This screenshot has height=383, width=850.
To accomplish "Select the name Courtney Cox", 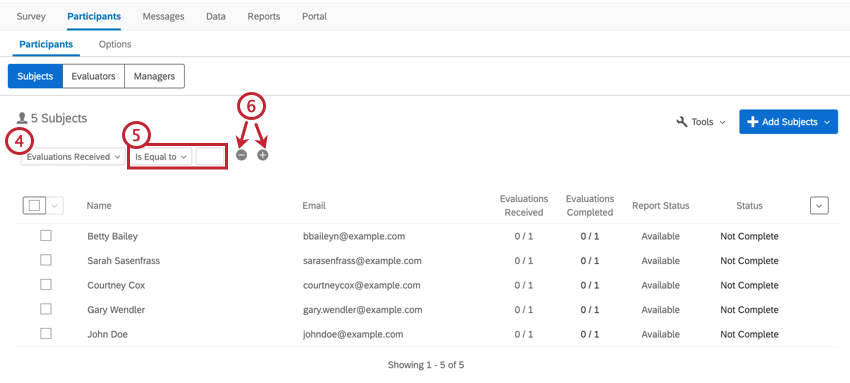I will click(x=116, y=285).
